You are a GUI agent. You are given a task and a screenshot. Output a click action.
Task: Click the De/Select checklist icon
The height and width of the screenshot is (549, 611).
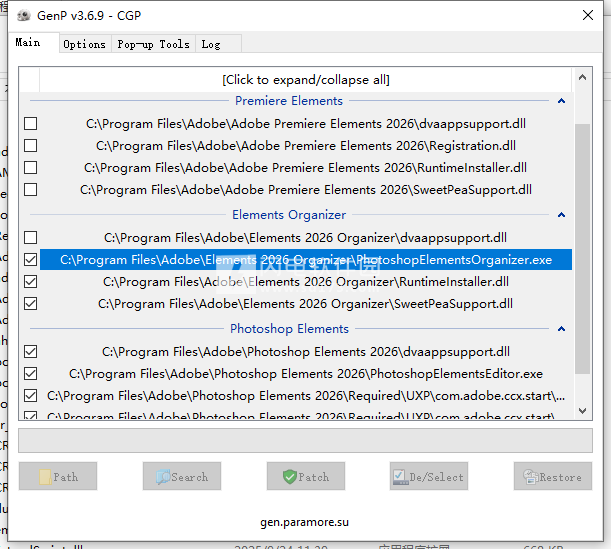[400, 477]
